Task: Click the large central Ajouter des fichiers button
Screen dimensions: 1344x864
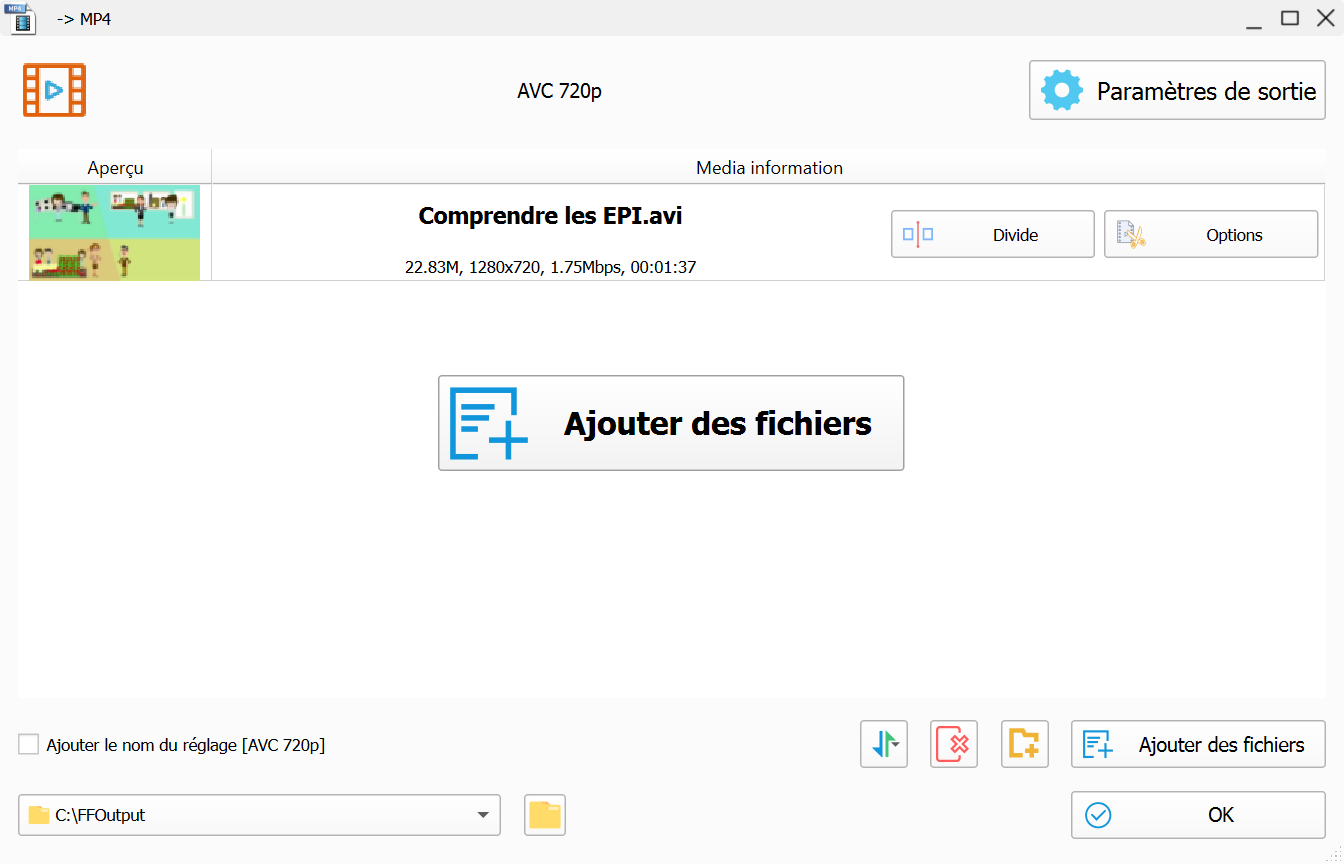Action: click(x=670, y=423)
